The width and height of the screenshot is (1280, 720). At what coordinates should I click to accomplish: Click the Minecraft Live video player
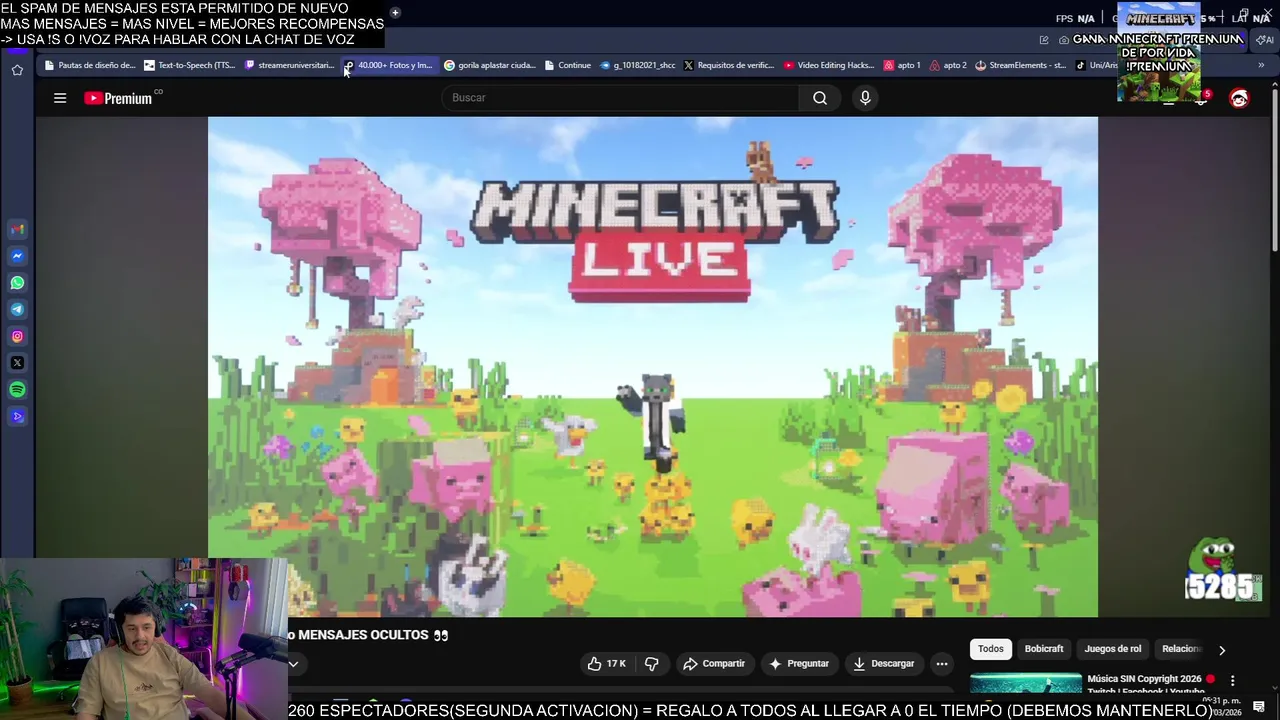652,367
